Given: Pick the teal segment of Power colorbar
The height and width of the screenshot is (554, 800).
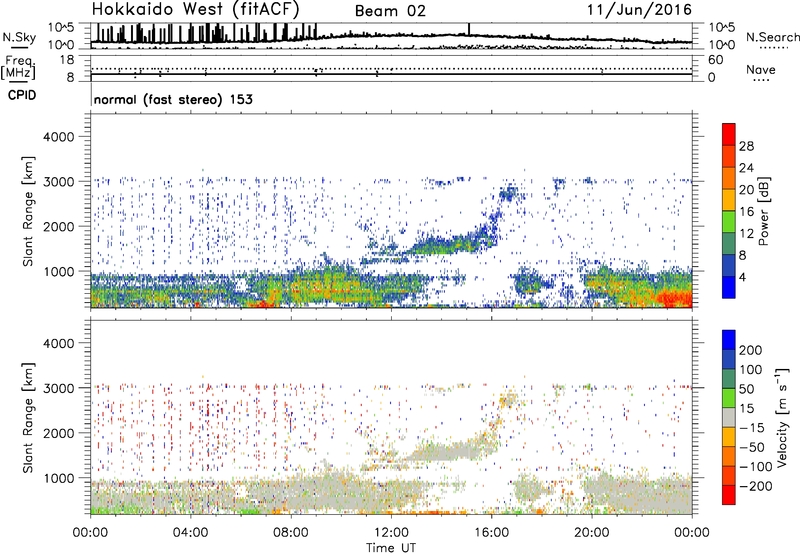Looking at the screenshot, I should point(729,243).
